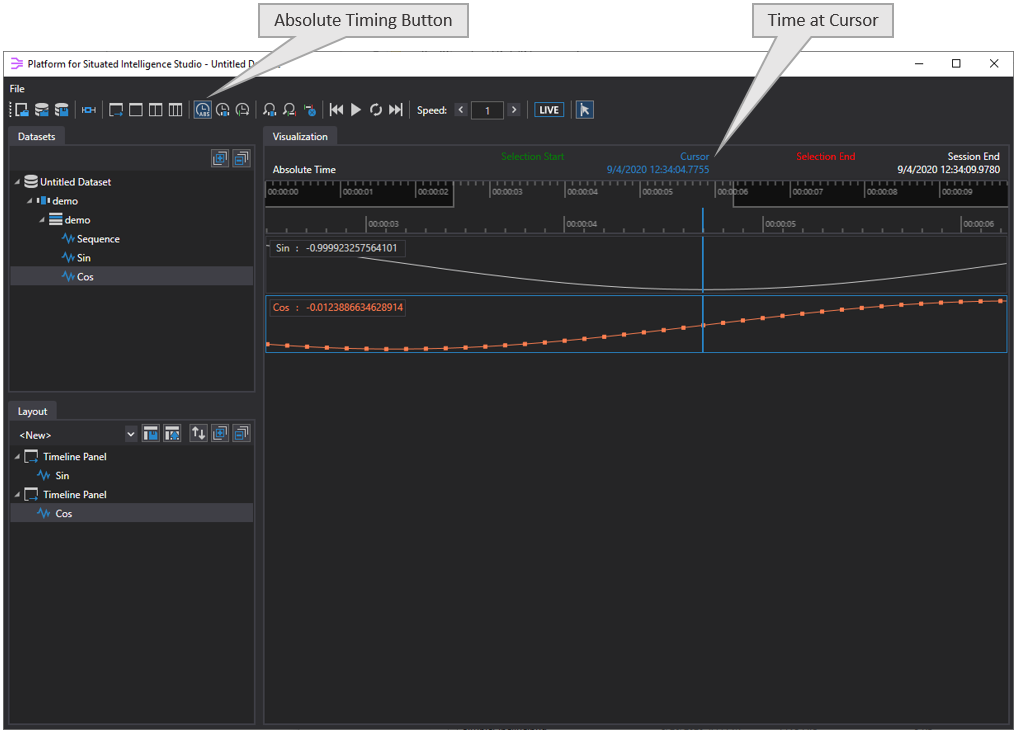
Task: Save the current layout
Action: coord(150,432)
